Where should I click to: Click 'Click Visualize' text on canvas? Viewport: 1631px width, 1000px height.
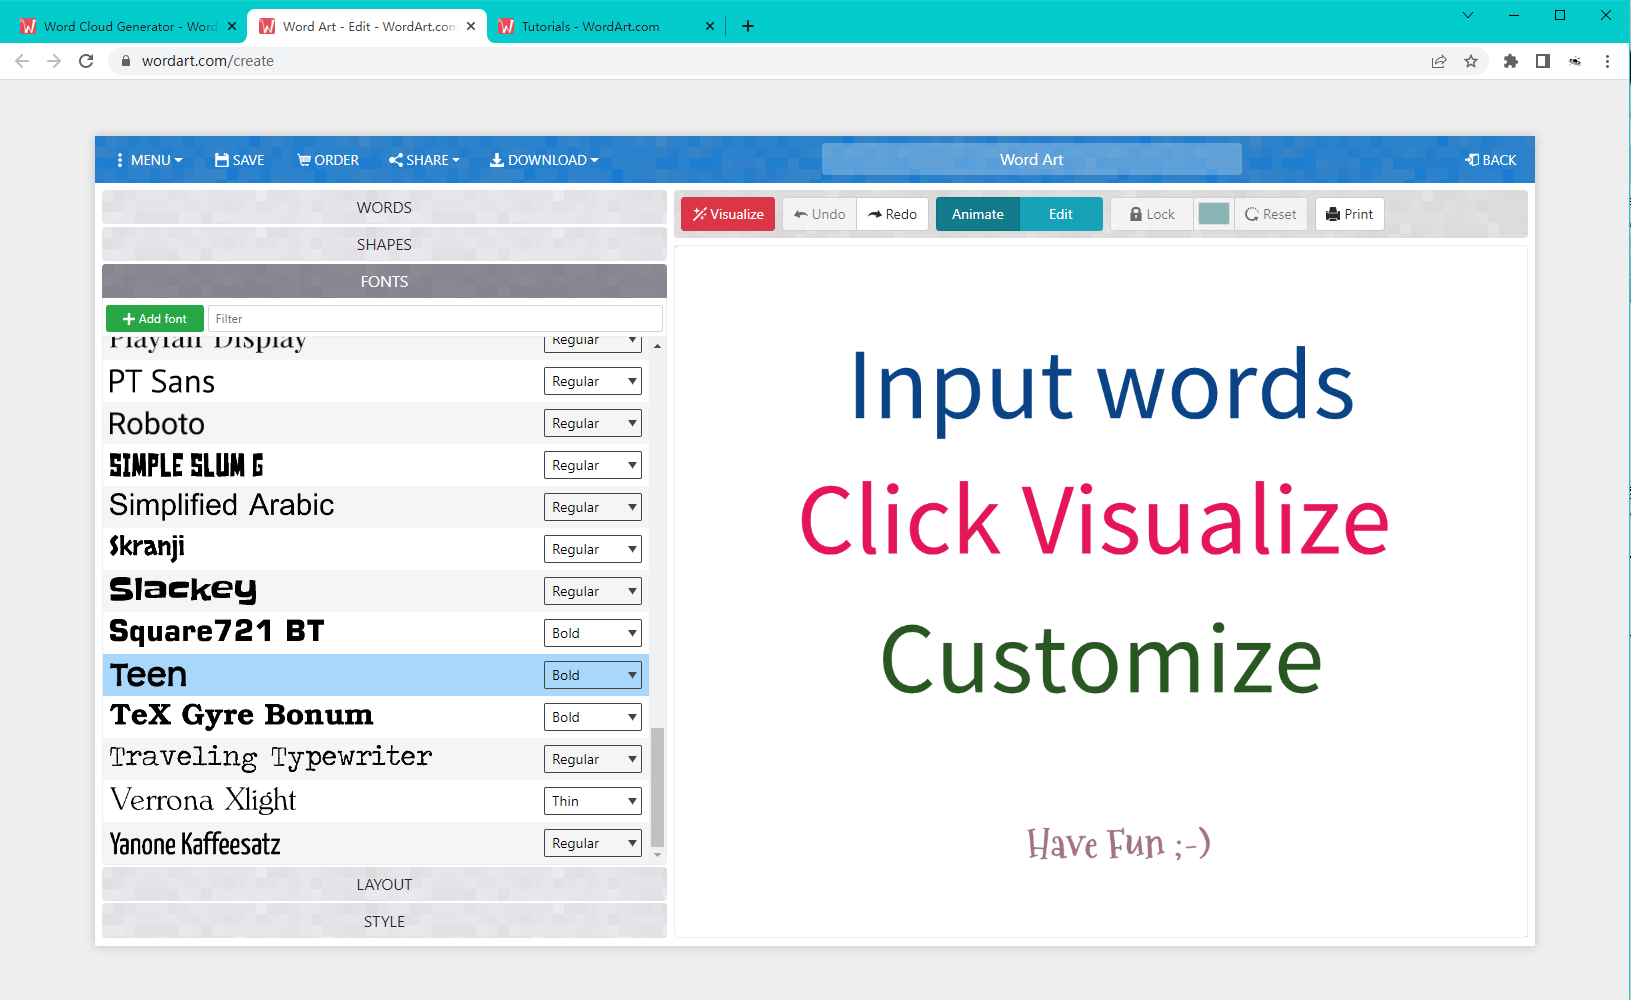pos(1094,520)
